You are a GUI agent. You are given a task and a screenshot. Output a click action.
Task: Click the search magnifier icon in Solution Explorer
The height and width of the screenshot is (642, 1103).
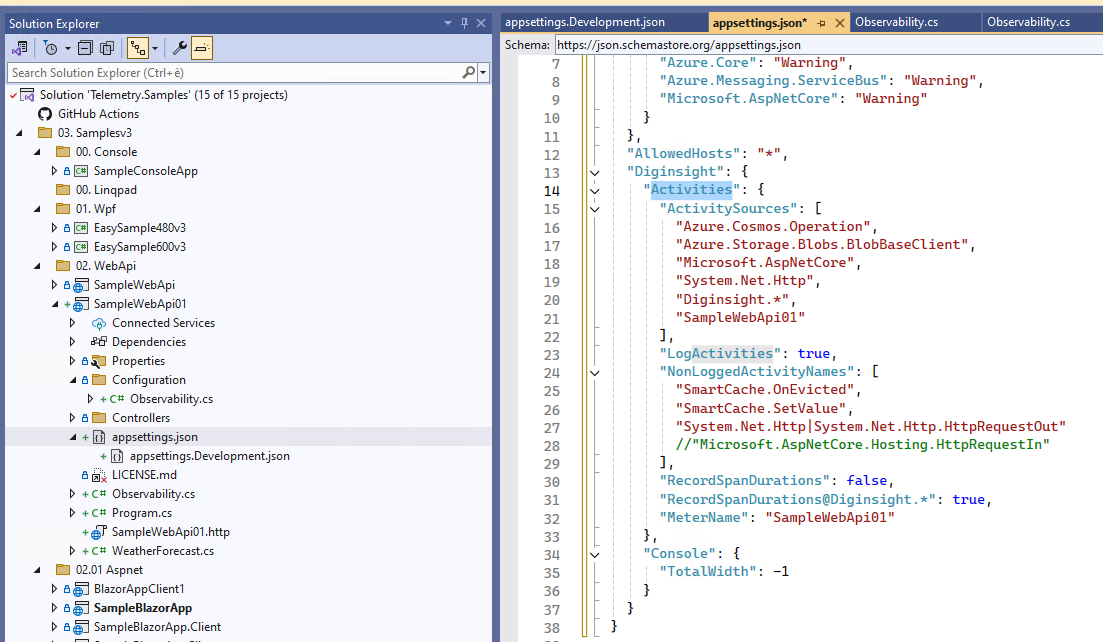click(469, 73)
